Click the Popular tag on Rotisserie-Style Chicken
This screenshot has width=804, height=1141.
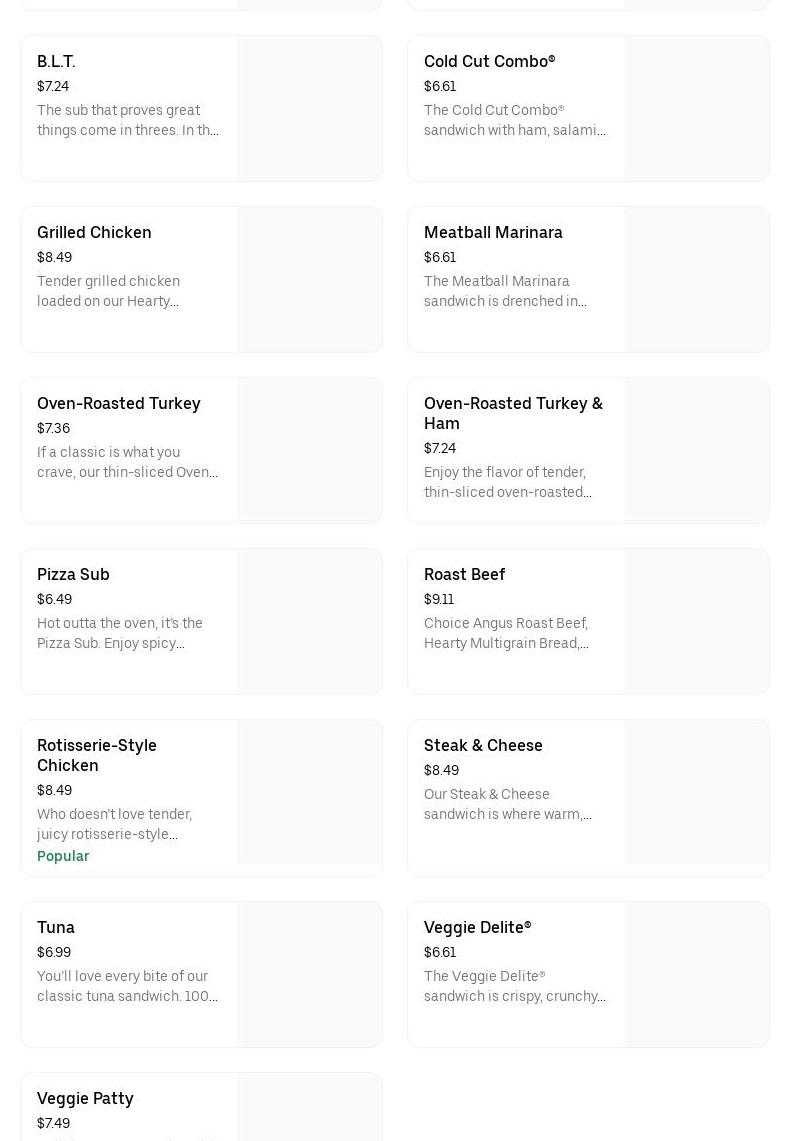tap(63, 856)
